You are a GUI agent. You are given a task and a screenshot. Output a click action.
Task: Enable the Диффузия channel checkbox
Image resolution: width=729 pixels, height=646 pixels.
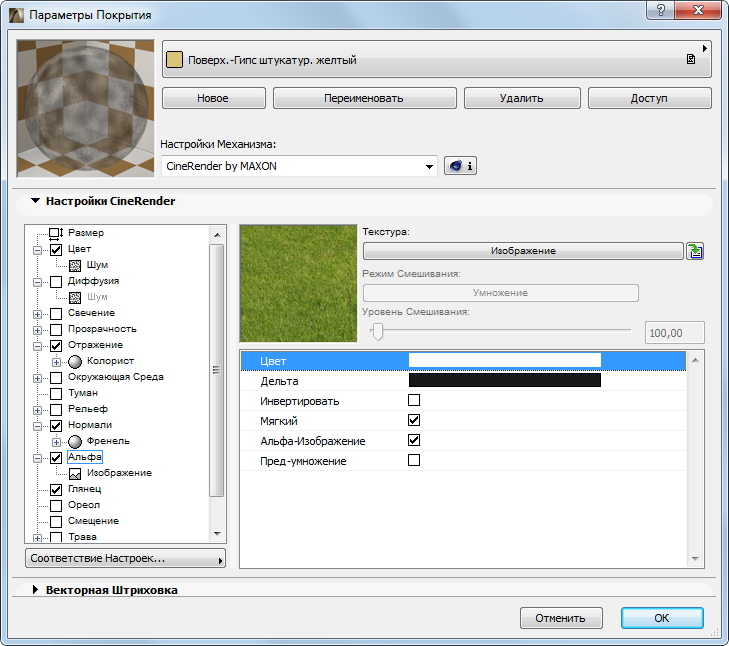pos(56,282)
